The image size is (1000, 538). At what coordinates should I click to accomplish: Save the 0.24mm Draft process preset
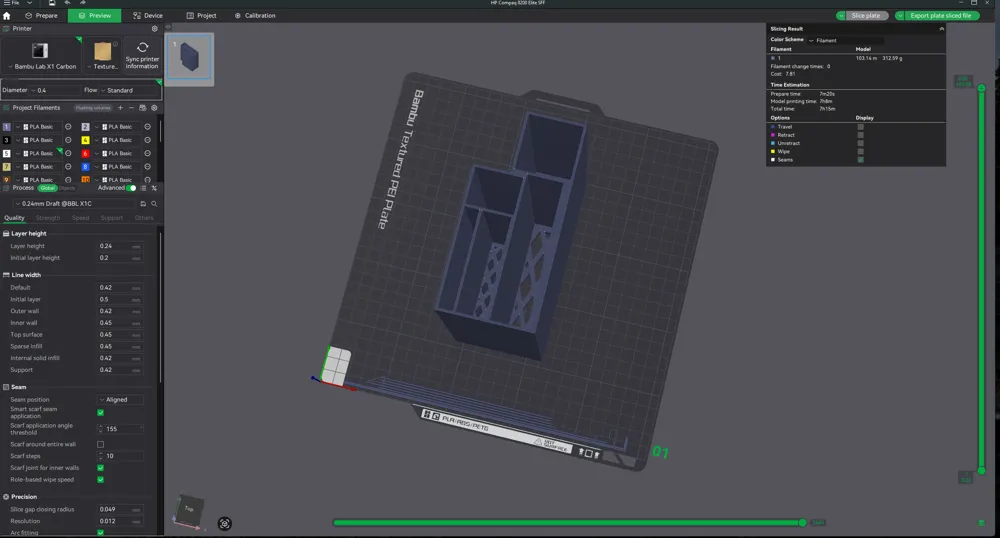point(143,204)
